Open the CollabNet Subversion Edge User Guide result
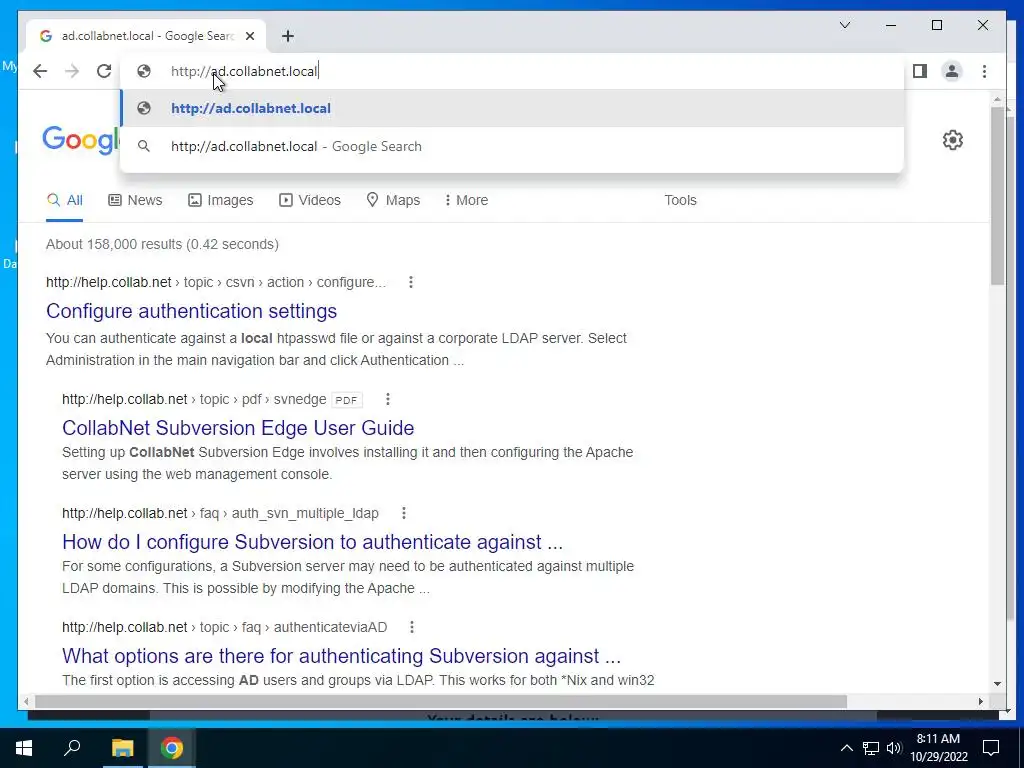1024x768 pixels. click(x=238, y=428)
